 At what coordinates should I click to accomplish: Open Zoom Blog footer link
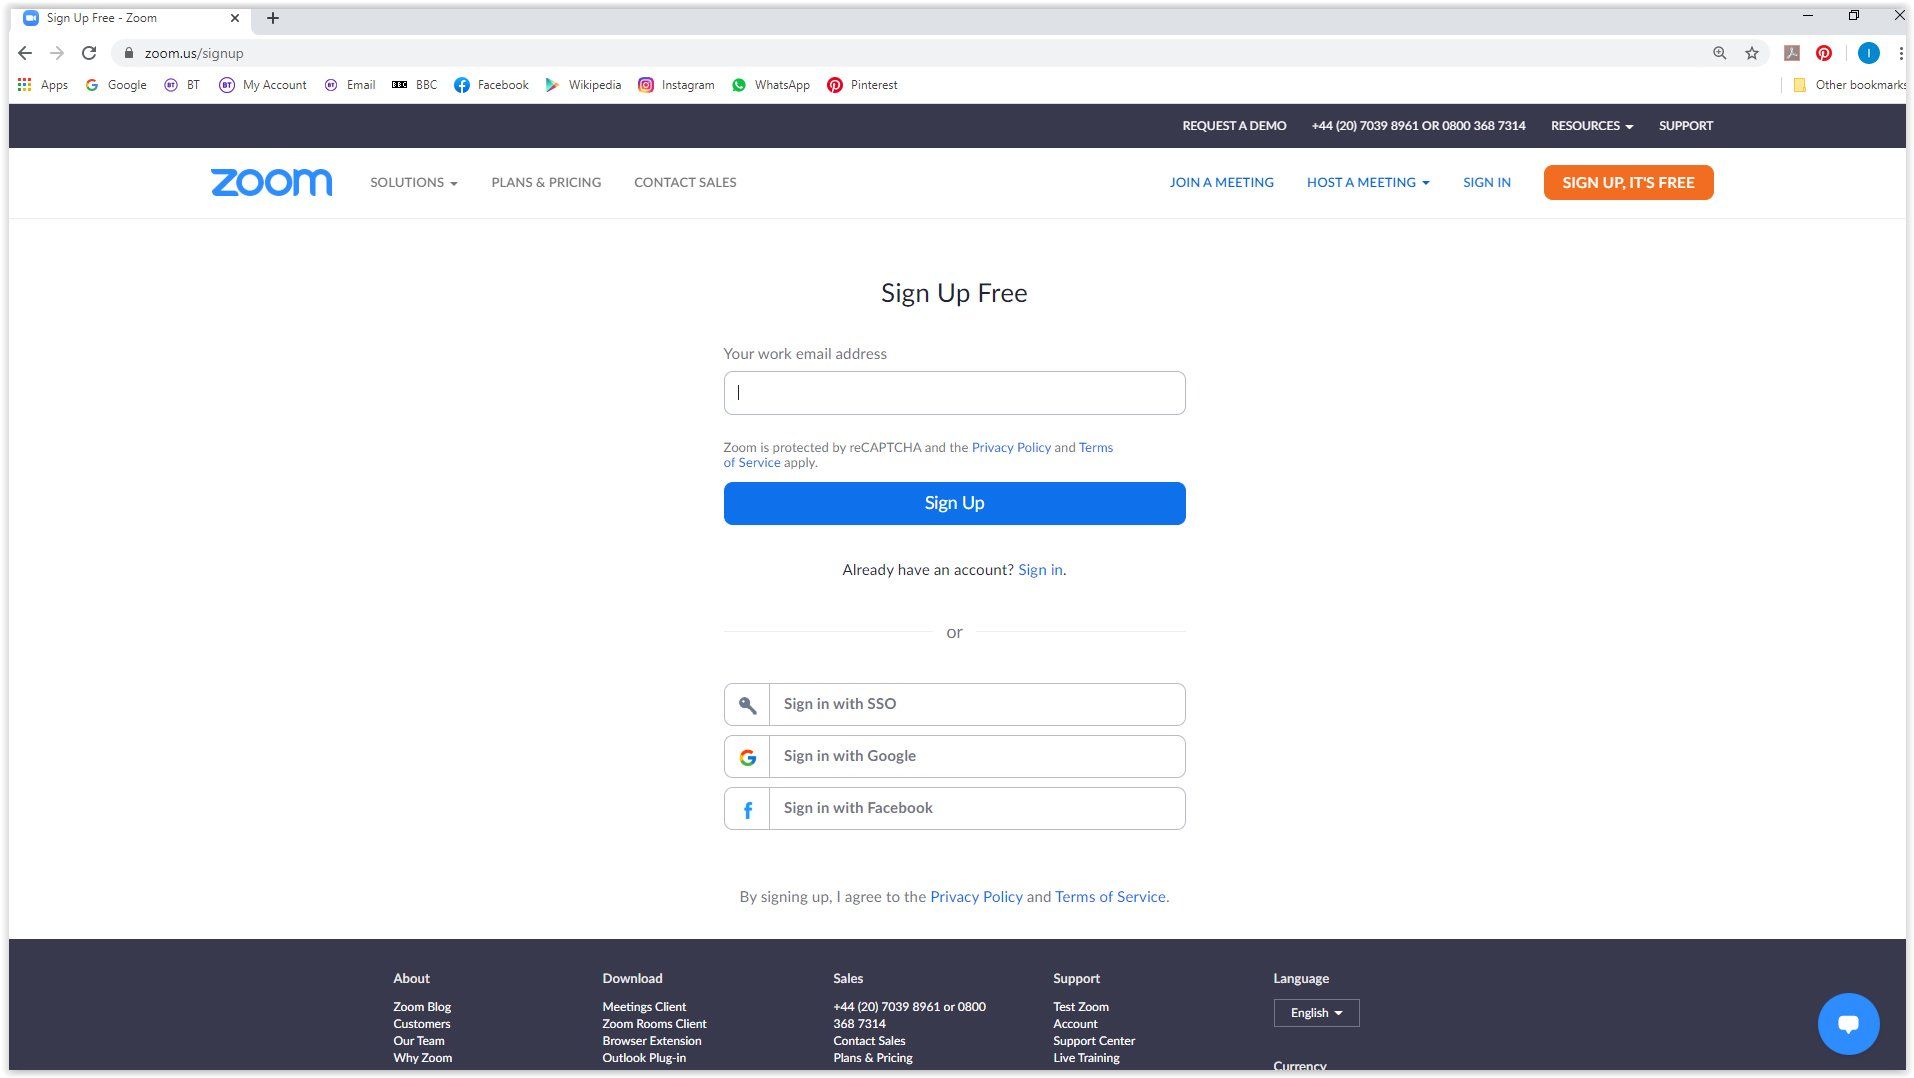coord(422,1007)
